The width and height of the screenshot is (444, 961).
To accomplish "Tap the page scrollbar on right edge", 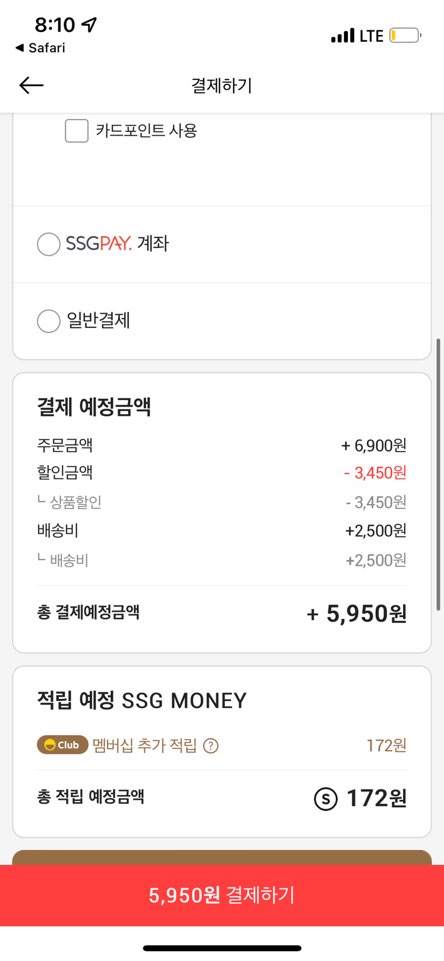I will [439, 473].
